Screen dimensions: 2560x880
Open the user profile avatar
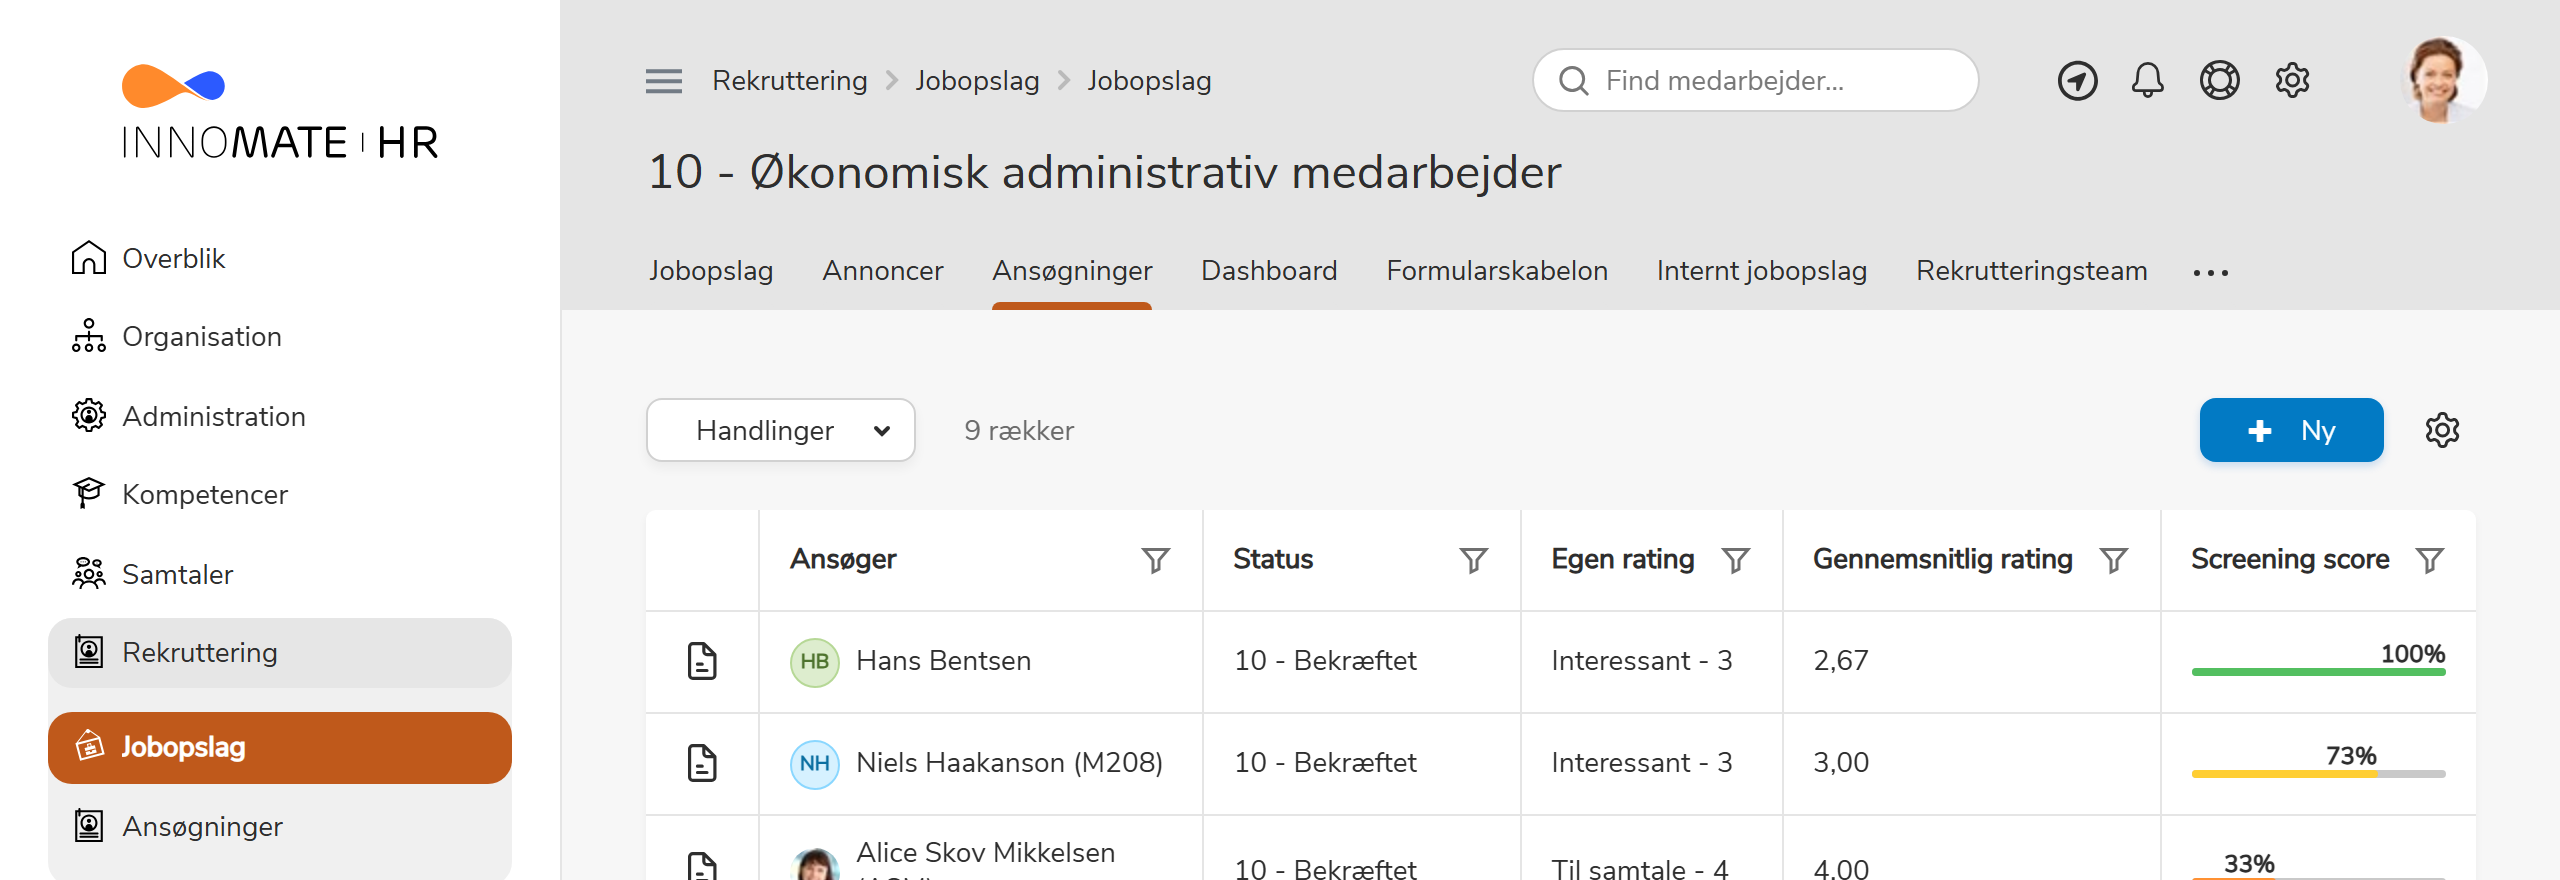click(x=2443, y=80)
